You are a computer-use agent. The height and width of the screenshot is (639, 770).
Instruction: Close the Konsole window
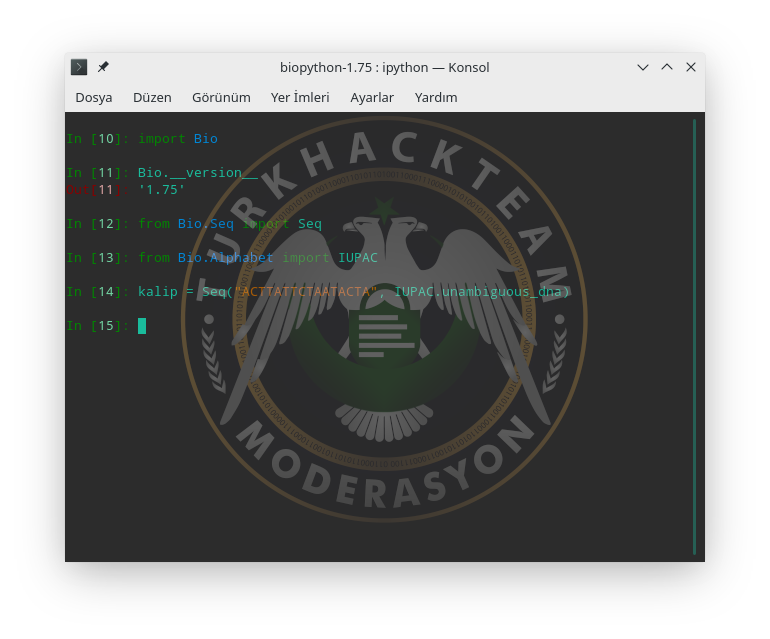pos(691,67)
